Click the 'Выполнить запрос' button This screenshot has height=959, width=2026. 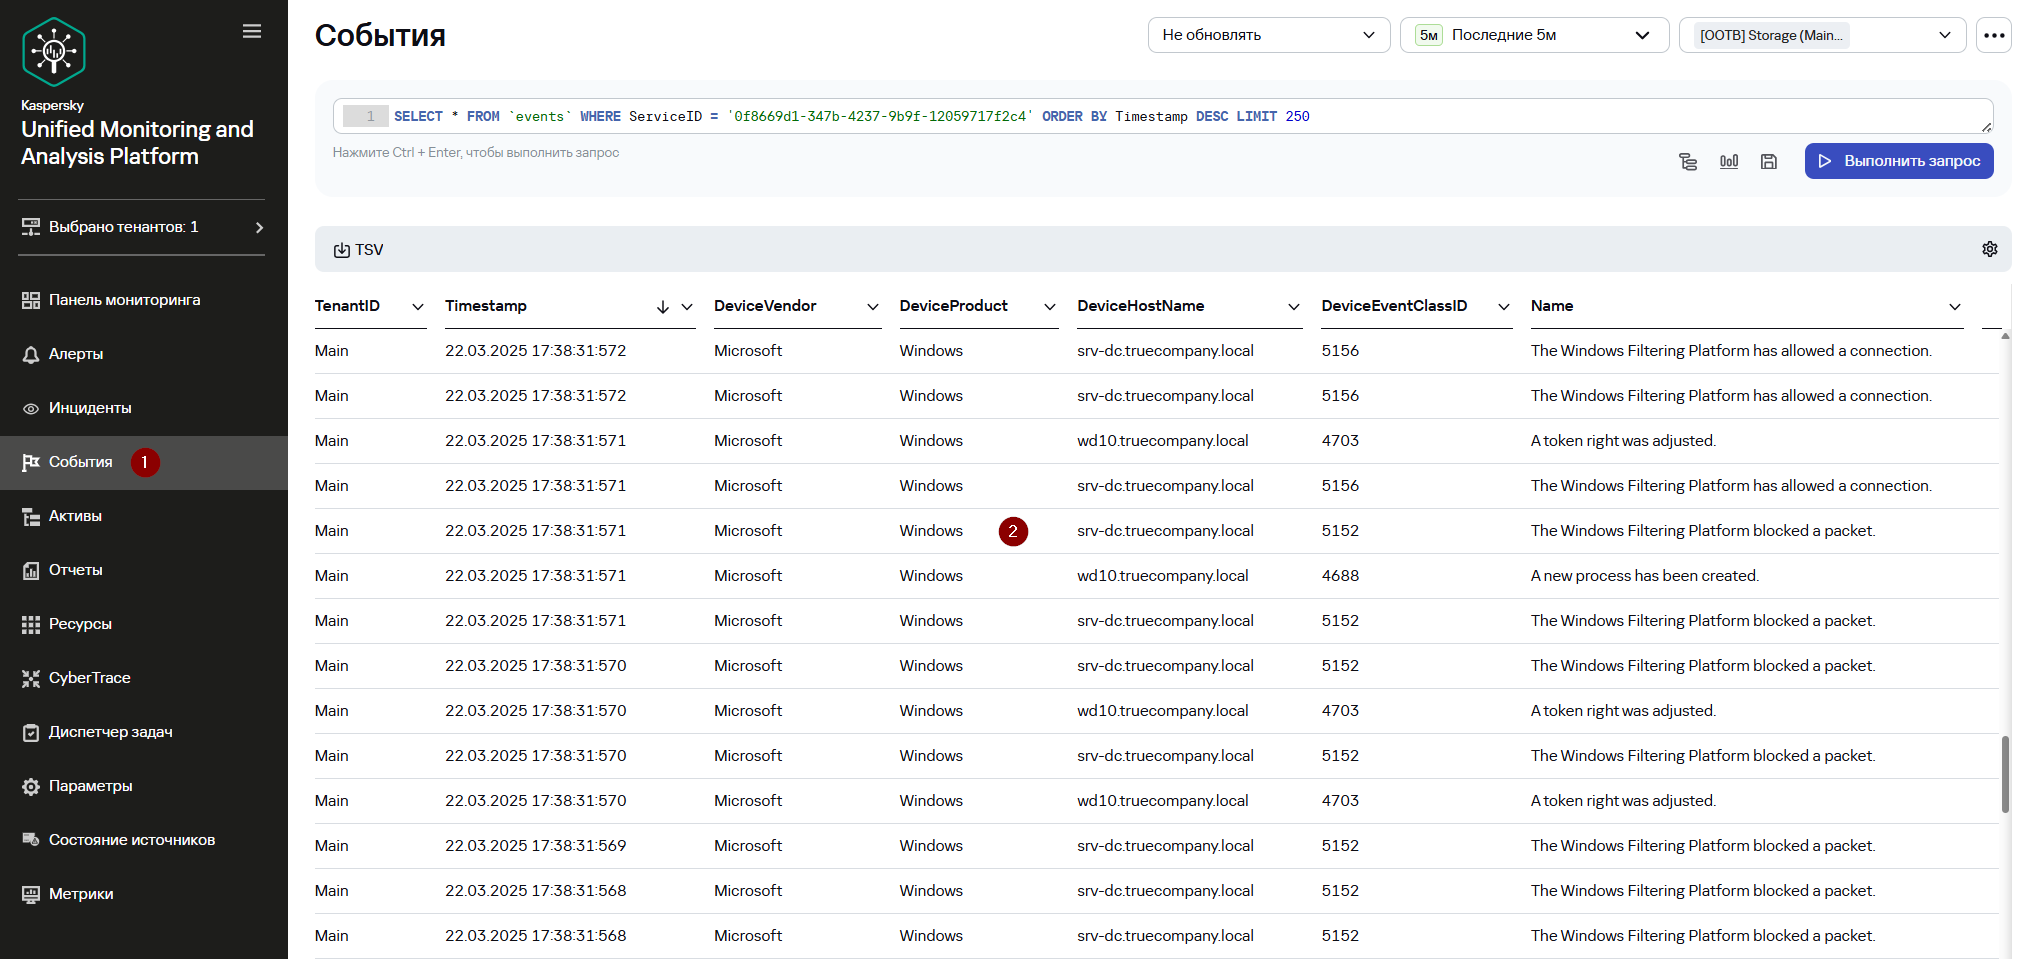point(1898,161)
